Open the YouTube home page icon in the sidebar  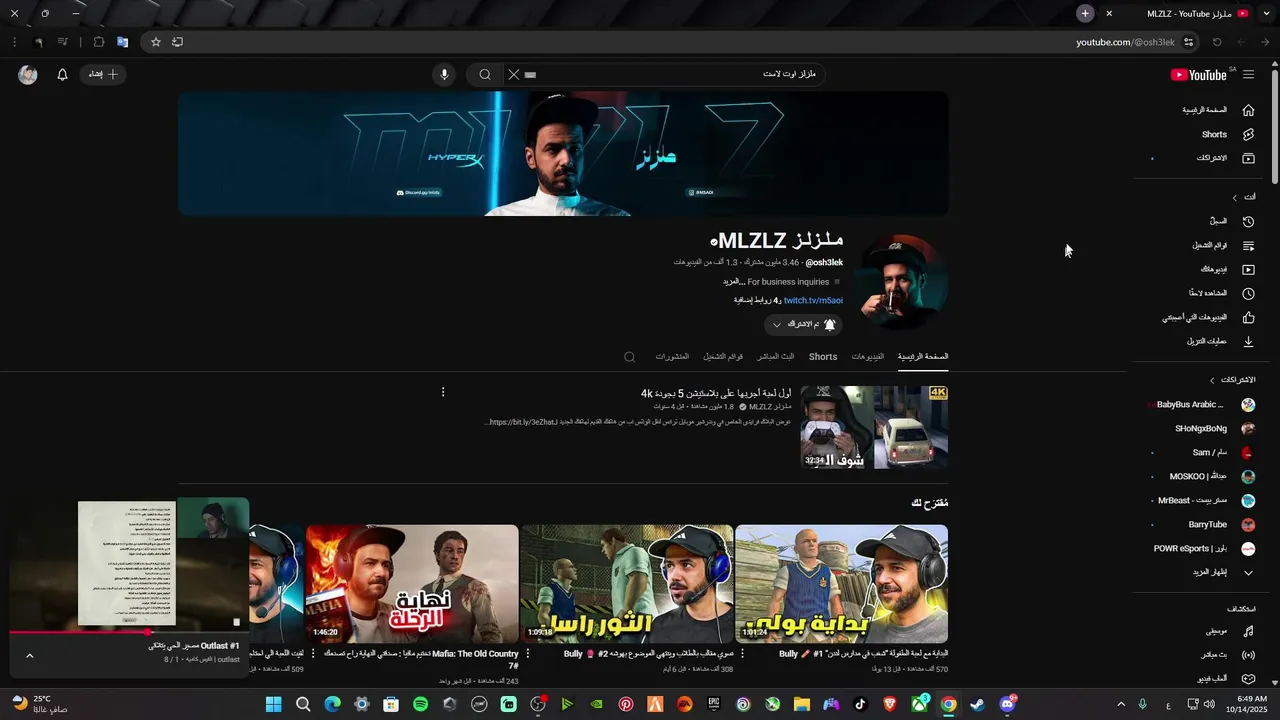[1248, 110]
